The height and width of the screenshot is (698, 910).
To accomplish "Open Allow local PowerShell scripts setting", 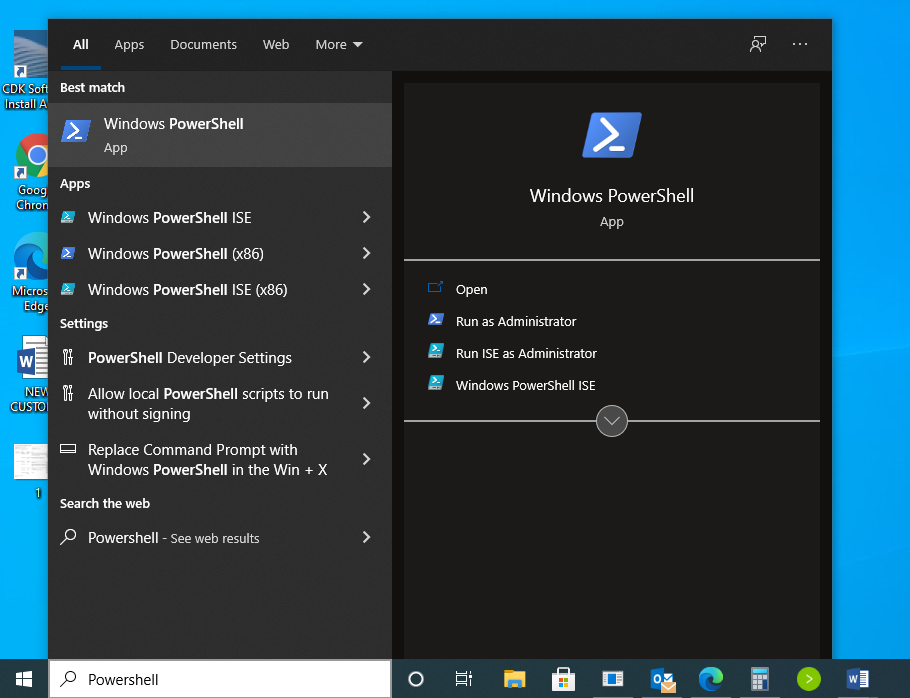I will (x=208, y=403).
